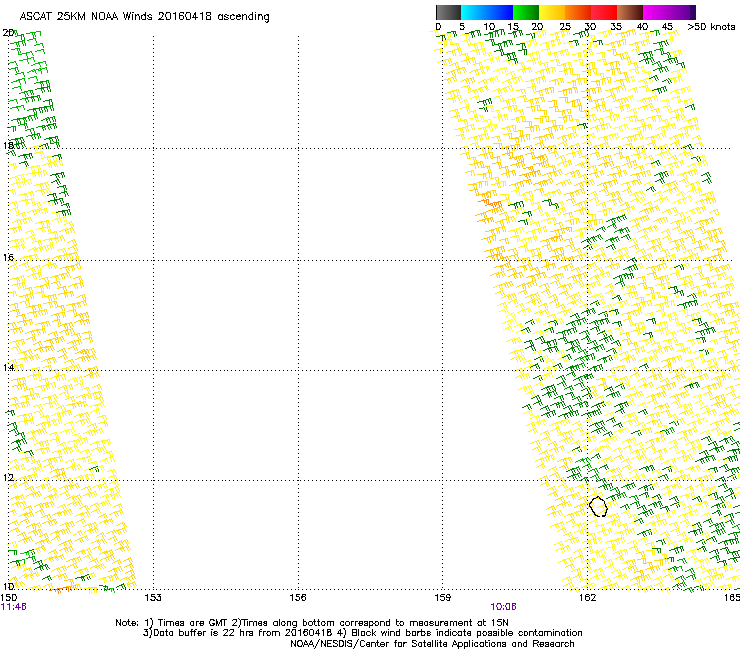Click longitude axis label '162'

pos(587,598)
